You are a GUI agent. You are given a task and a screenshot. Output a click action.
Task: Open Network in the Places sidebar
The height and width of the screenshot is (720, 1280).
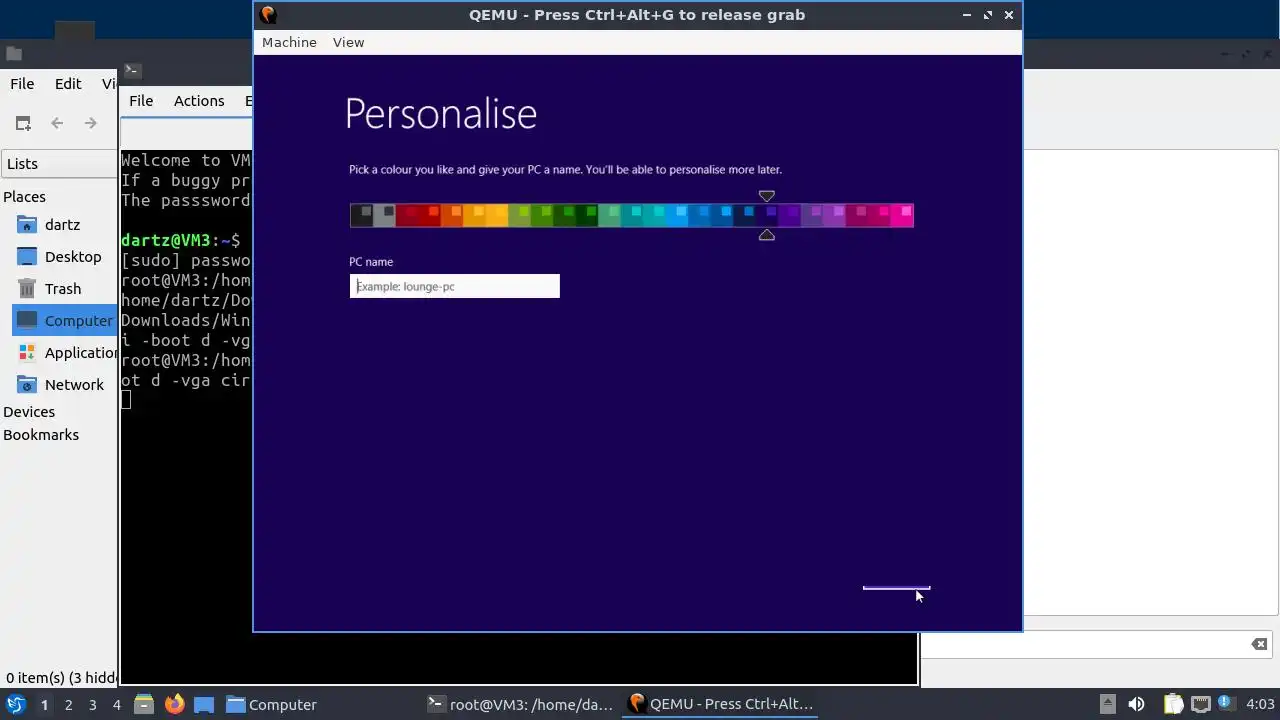pos(74,385)
